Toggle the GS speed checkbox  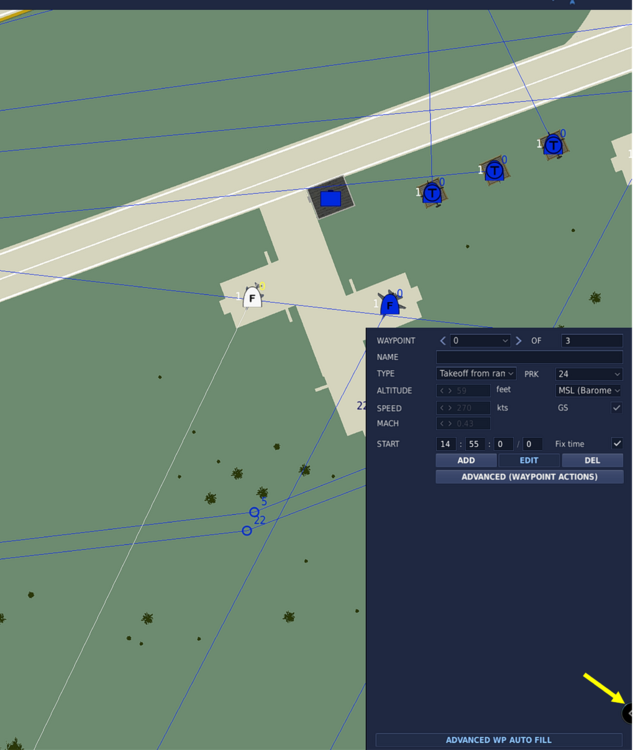point(616,408)
